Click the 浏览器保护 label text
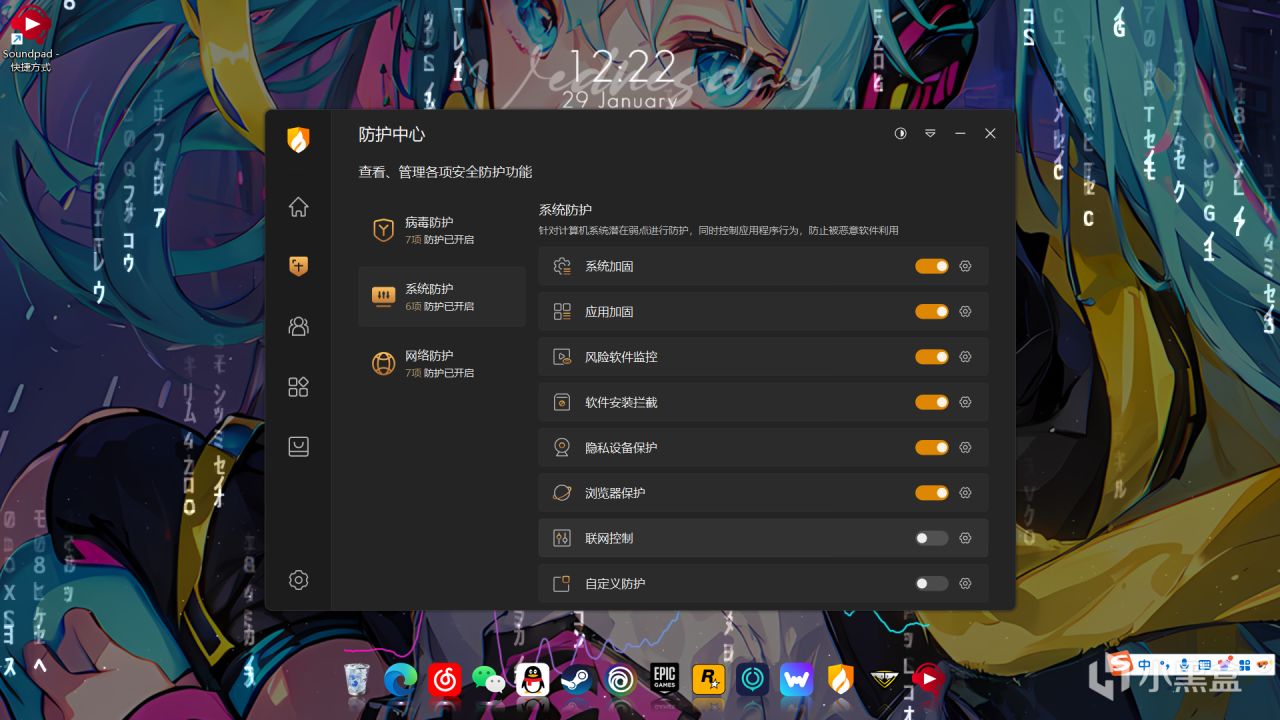The width and height of the screenshot is (1280, 720). (615, 493)
